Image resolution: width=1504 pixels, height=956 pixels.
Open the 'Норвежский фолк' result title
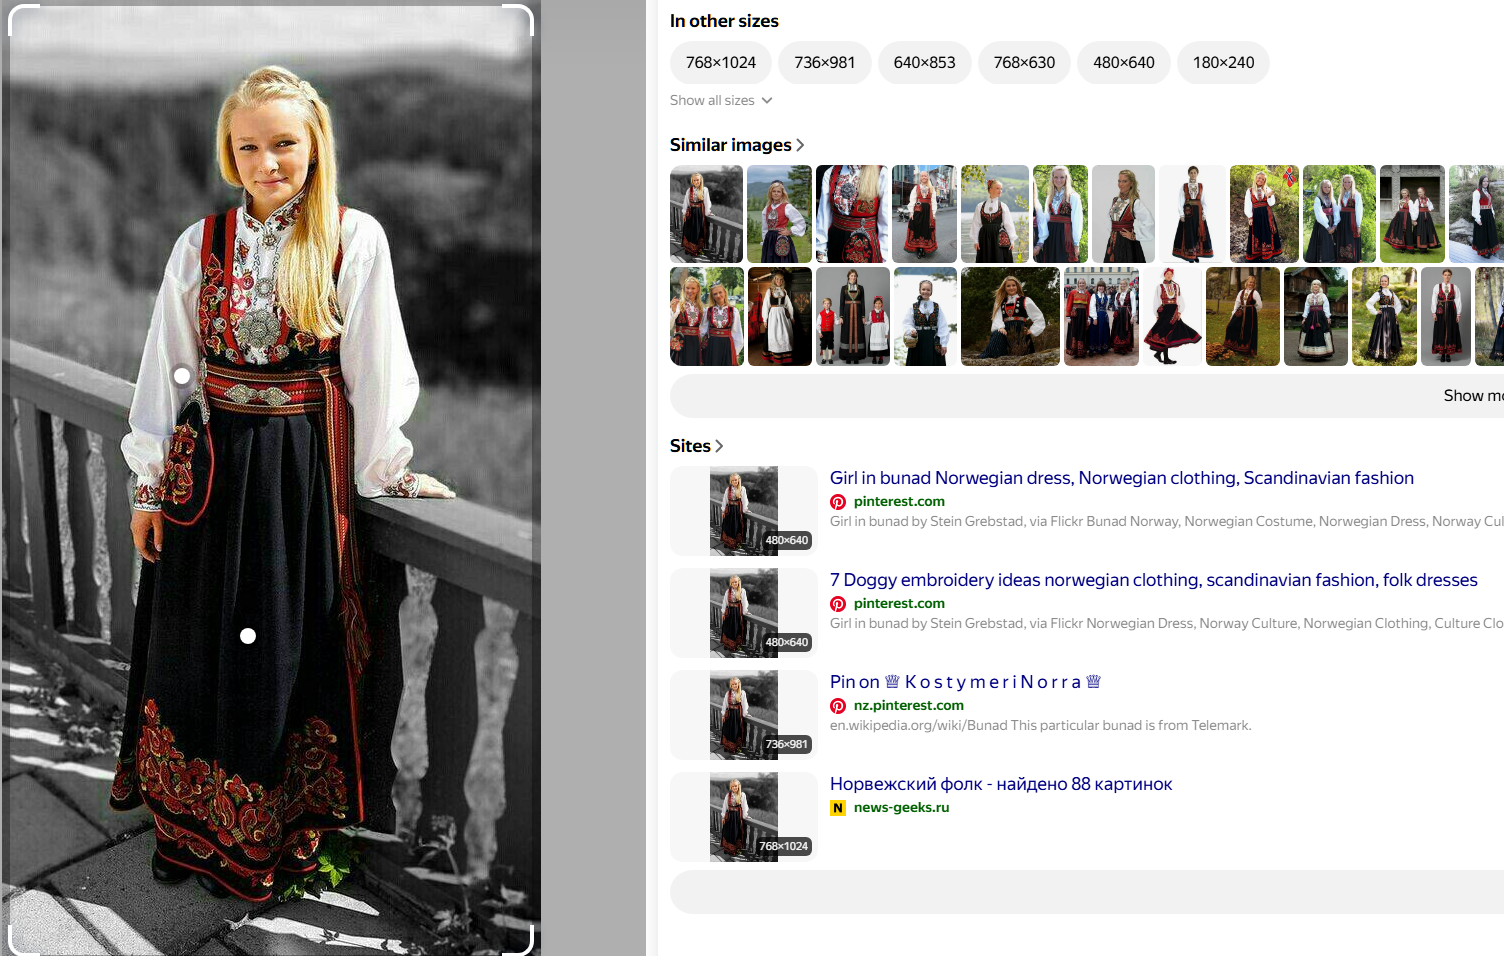click(x=1001, y=784)
